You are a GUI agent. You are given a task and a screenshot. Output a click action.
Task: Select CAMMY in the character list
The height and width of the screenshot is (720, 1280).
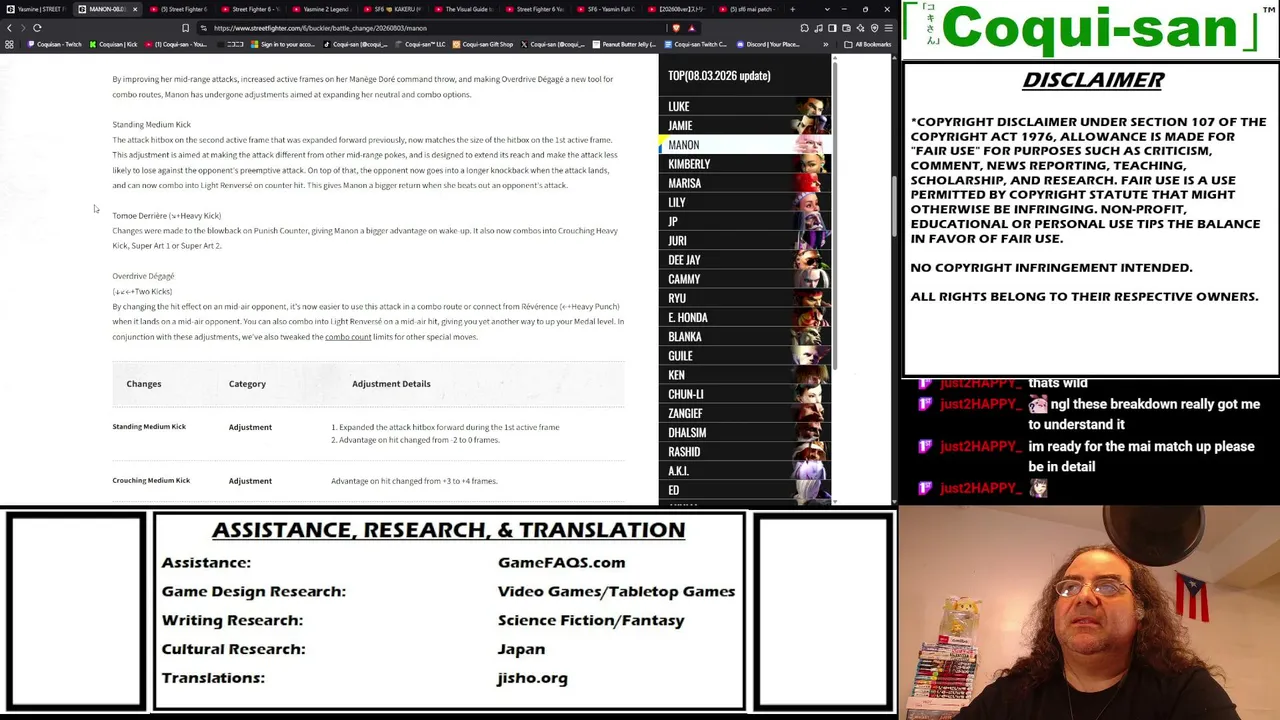(745, 279)
